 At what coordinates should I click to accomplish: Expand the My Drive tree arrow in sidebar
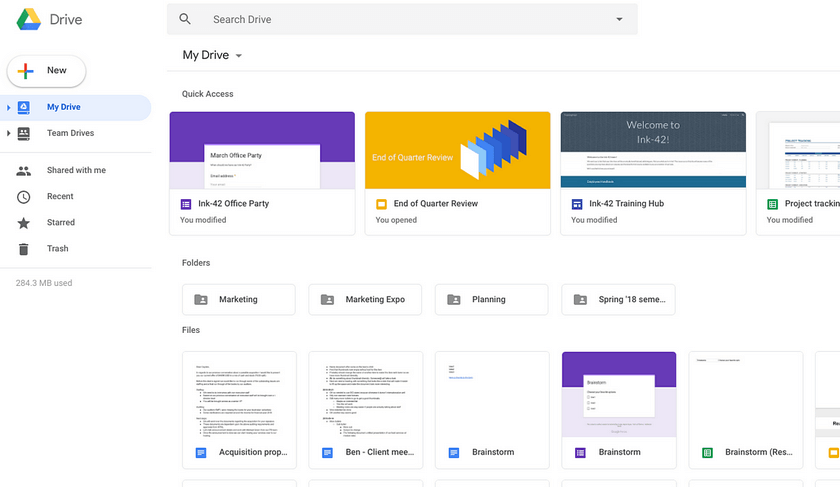[x=8, y=108]
